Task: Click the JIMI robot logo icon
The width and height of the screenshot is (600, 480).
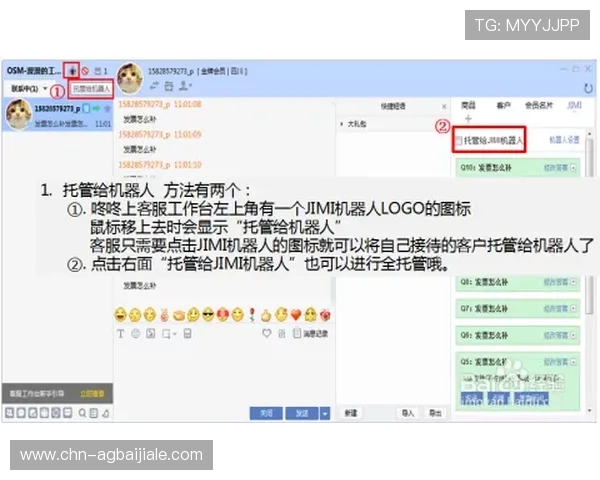Action: tap(72, 71)
